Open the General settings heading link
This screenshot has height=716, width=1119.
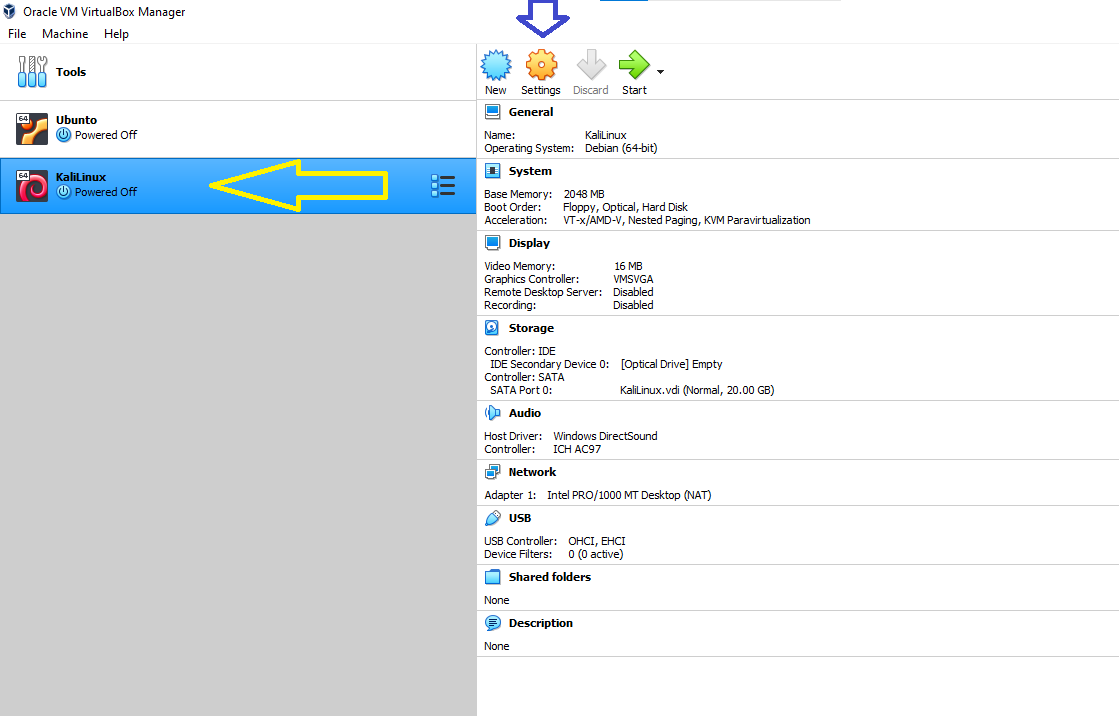[x=531, y=112]
